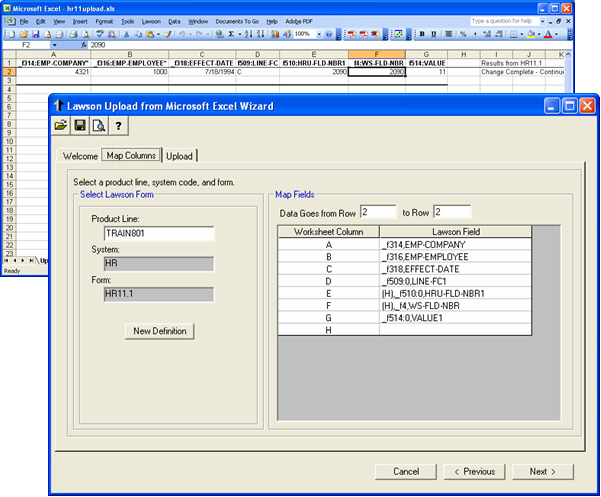Click Excel's Center align icon
Image resolution: width=601 pixels, height=497 pixels.
coord(448,34)
